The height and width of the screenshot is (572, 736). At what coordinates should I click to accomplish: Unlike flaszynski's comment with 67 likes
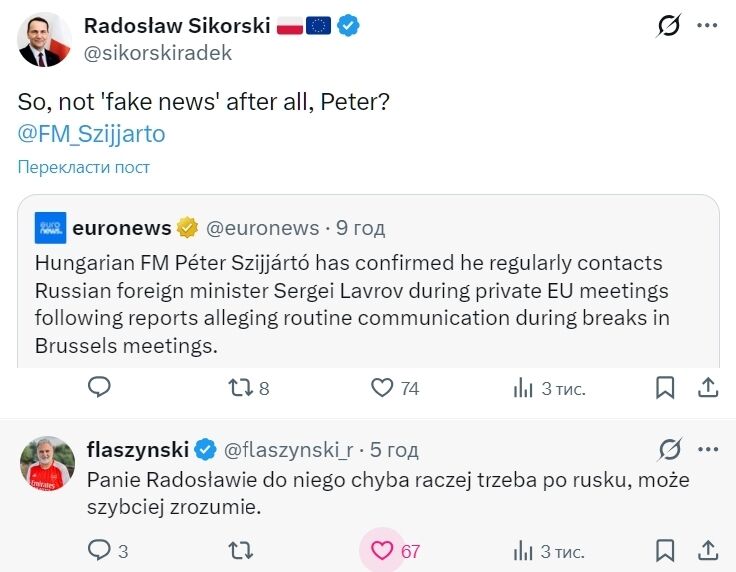pyautogui.click(x=382, y=550)
